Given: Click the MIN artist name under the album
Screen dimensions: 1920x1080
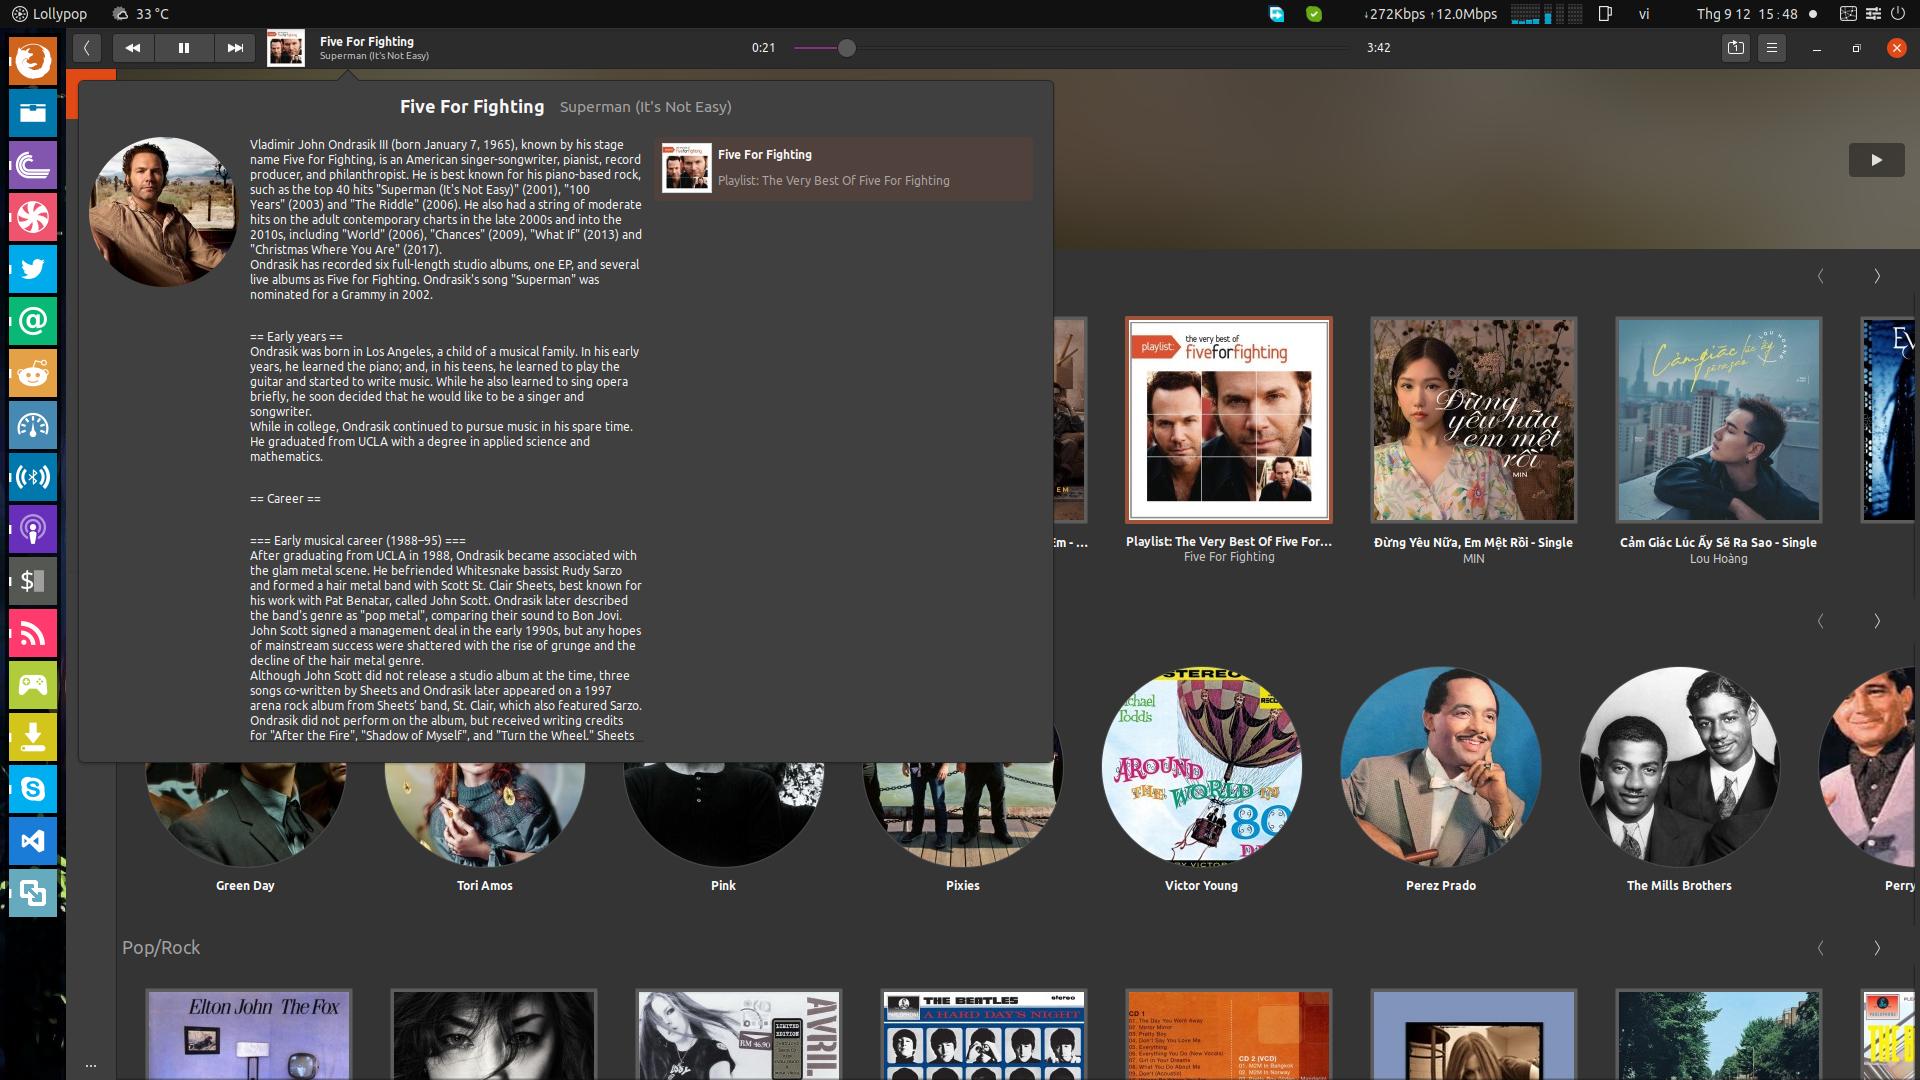Looking at the screenshot, I should click(x=1474, y=559).
